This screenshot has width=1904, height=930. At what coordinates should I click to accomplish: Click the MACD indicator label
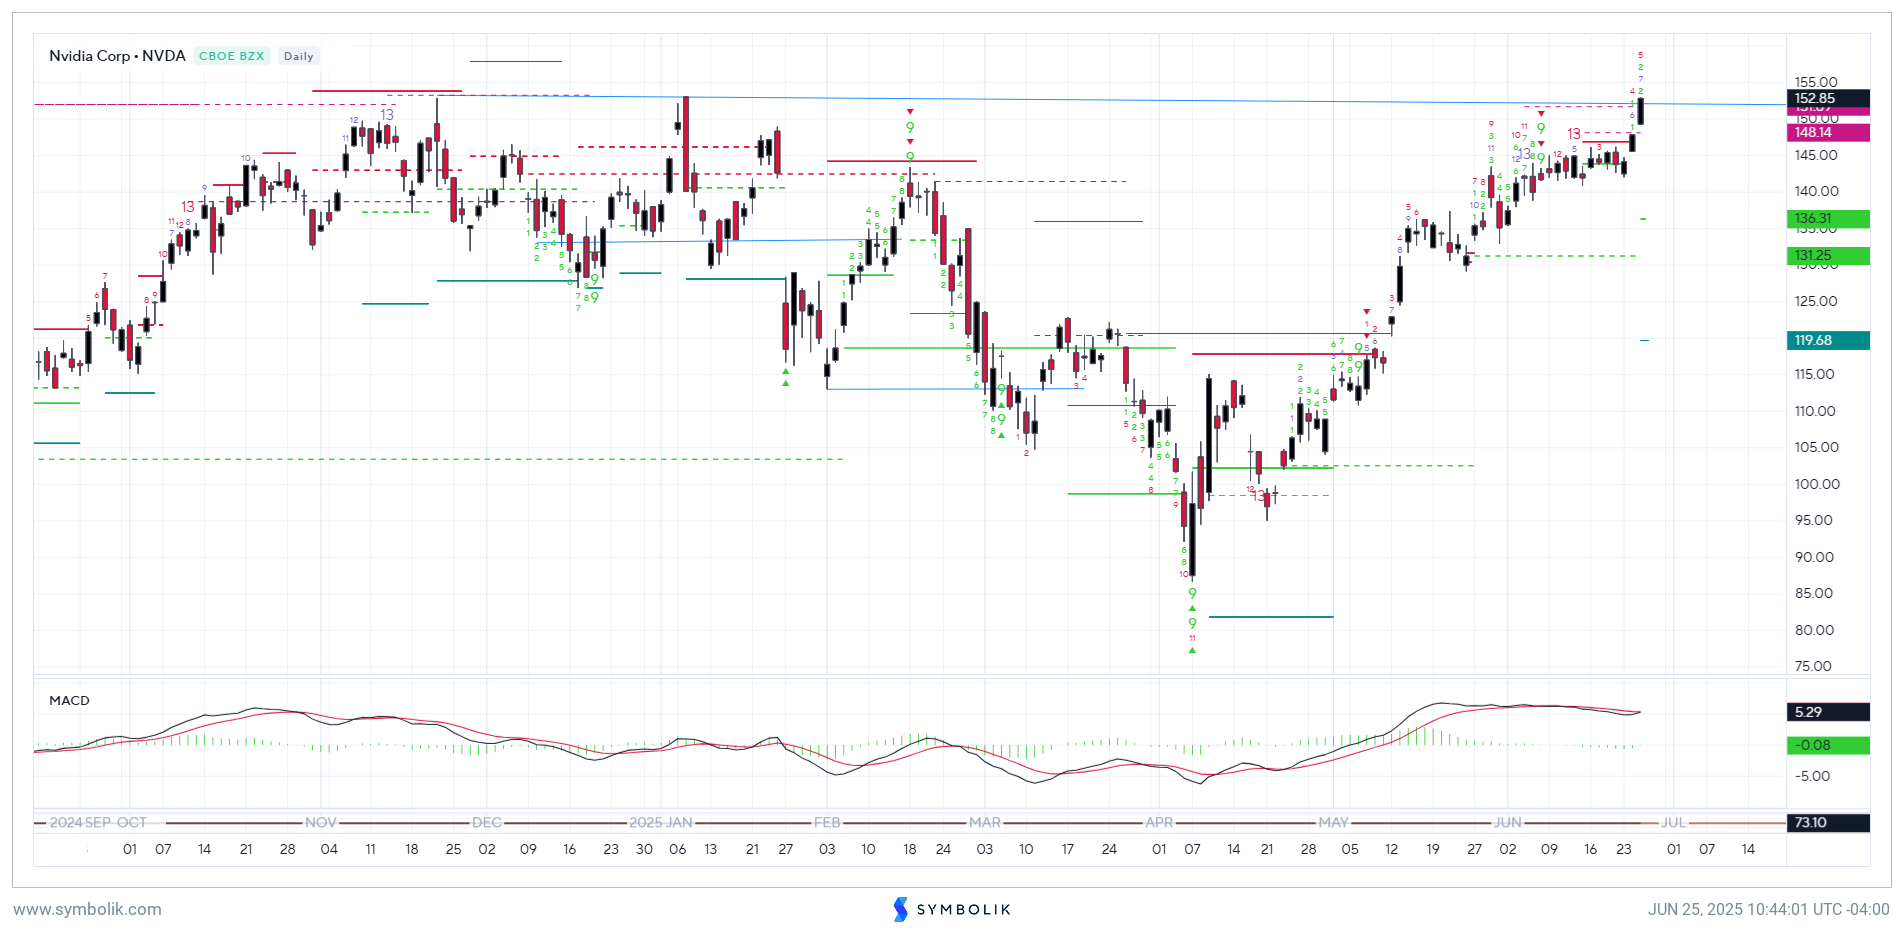tap(69, 700)
